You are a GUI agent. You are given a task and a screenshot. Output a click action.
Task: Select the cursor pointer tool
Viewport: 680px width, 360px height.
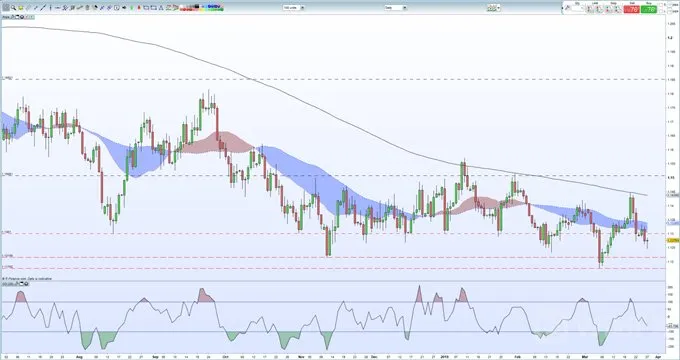pyautogui.click(x=6, y=8)
